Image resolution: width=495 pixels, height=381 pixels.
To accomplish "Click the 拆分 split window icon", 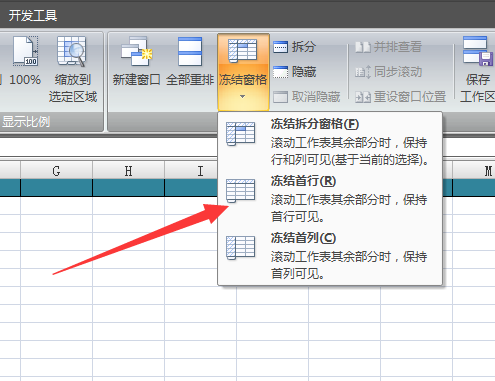I will tap(280, 47).
